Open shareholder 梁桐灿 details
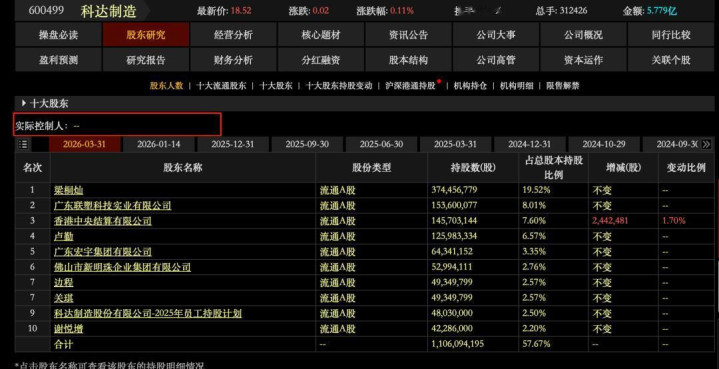The image size is (719, 369). 68,190
